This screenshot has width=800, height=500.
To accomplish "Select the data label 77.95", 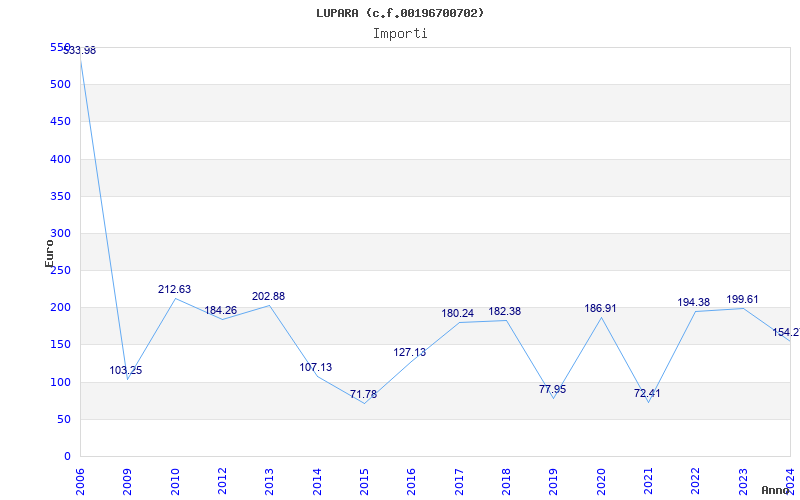I will (x=553, y=389).
